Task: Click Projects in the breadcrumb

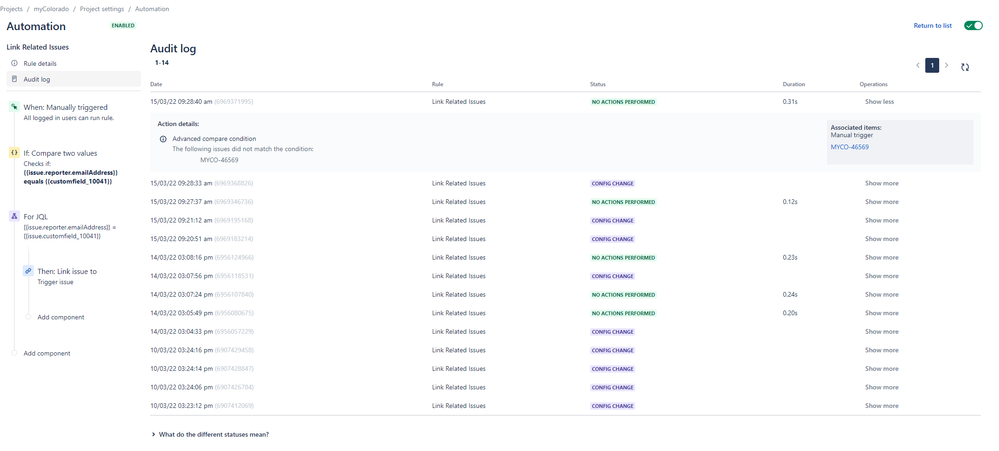Action: [11, 9]
